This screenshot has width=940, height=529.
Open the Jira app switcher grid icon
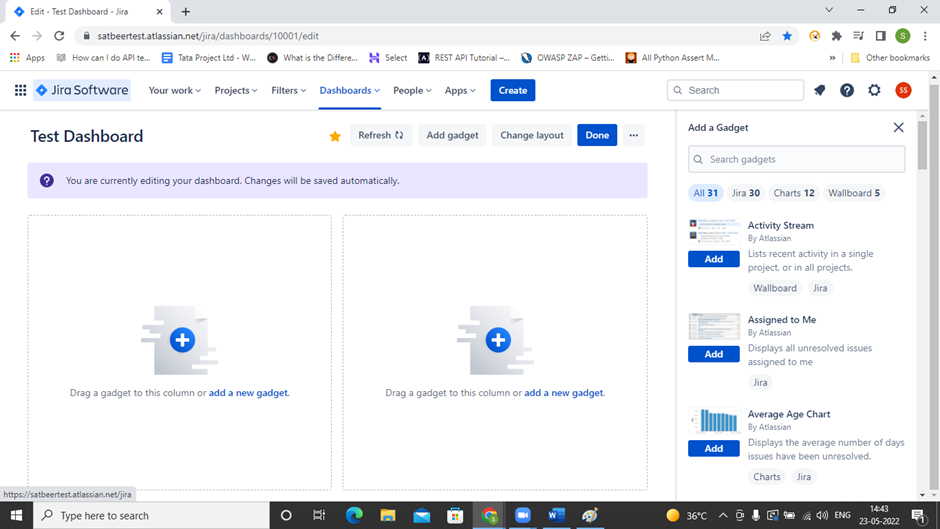20,90
